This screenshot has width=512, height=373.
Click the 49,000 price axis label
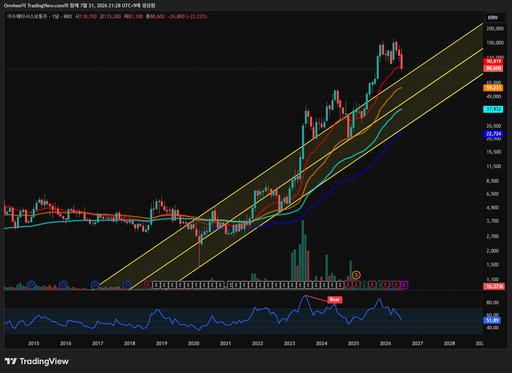[494, 97]
